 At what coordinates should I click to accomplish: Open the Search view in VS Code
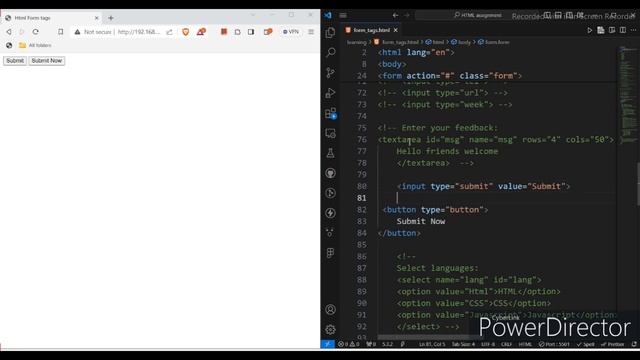[x=331, y=52]
